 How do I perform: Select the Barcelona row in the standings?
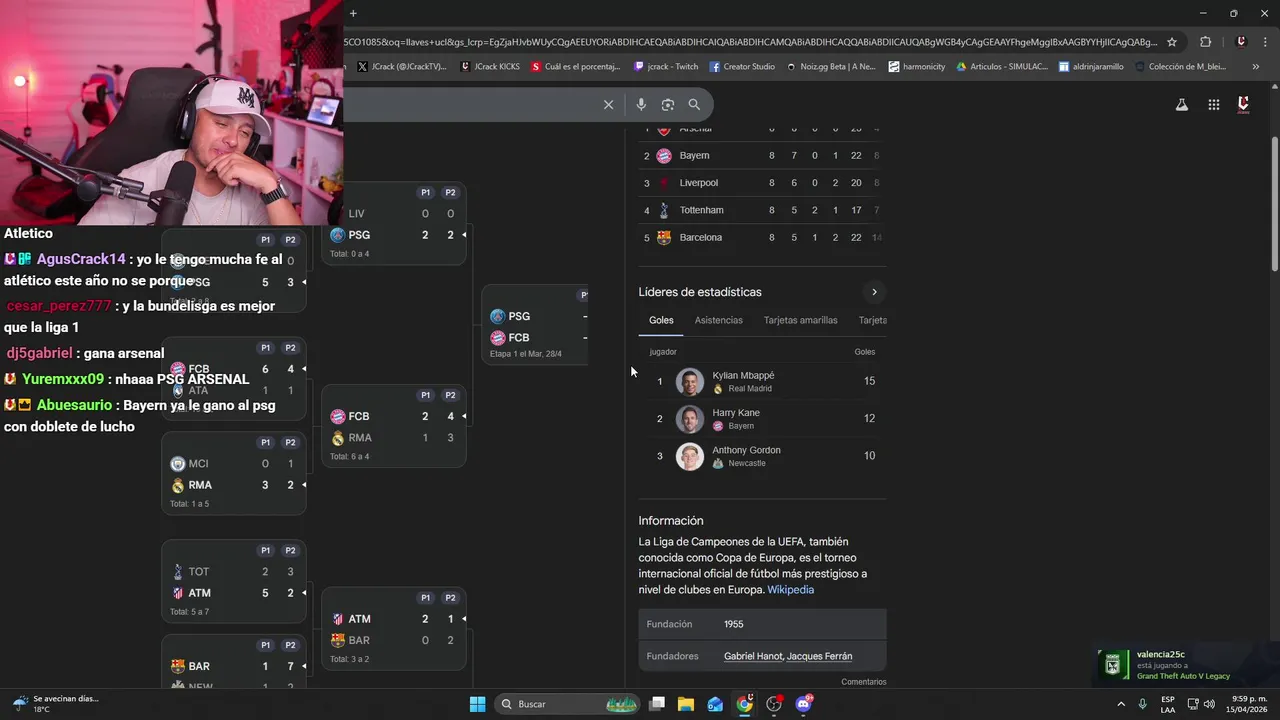(x=762, y=237)
